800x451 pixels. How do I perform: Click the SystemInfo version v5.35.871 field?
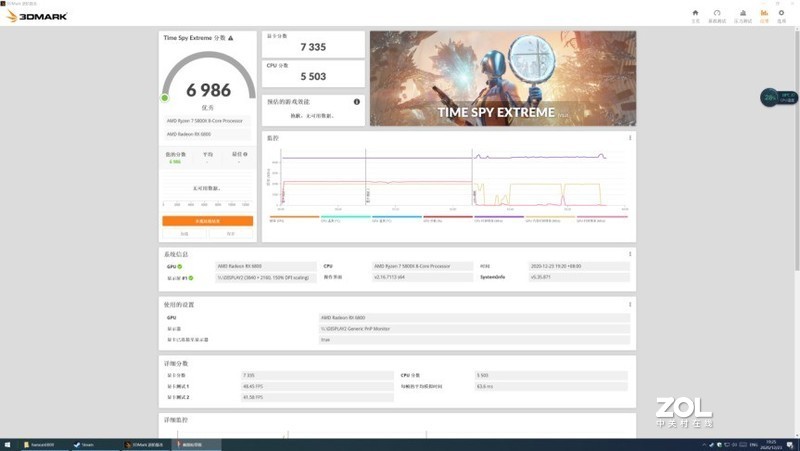tap(579, 277)
